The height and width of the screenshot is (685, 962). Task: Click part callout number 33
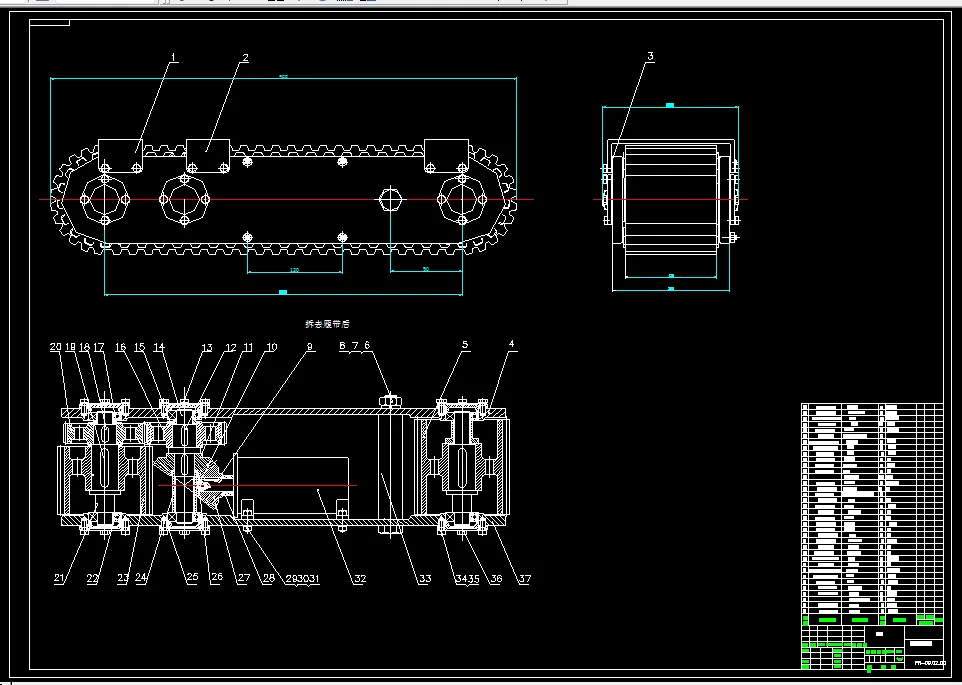pos(425,578)
